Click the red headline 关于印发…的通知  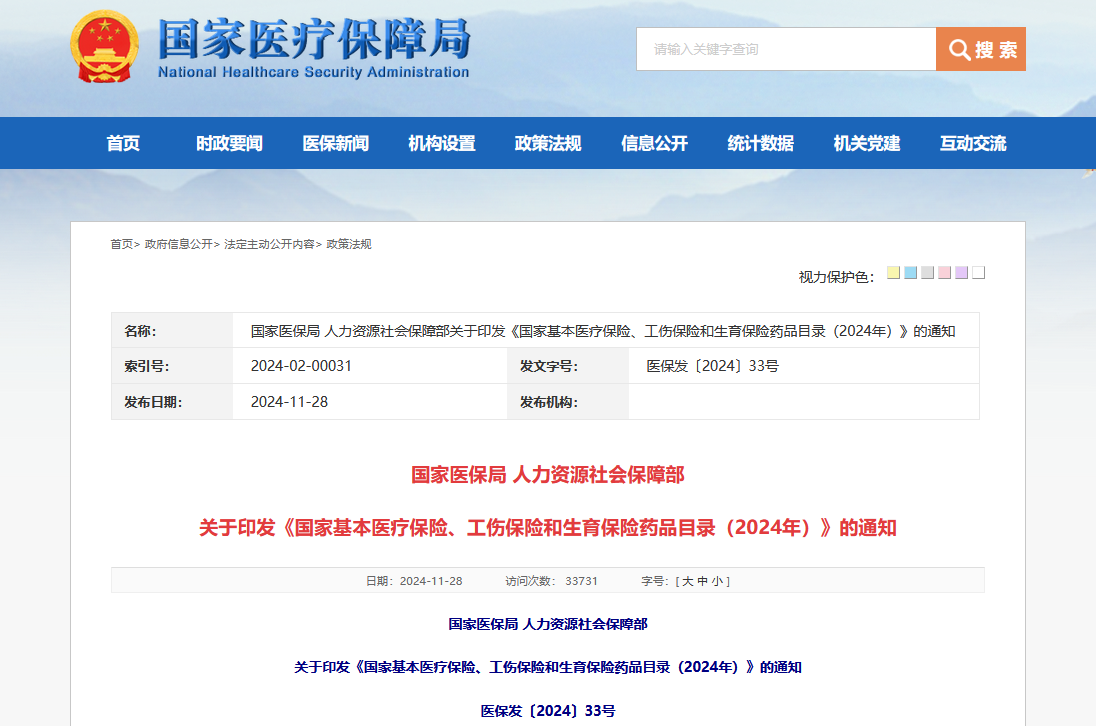pyautogui.click(x=548, y=528)
